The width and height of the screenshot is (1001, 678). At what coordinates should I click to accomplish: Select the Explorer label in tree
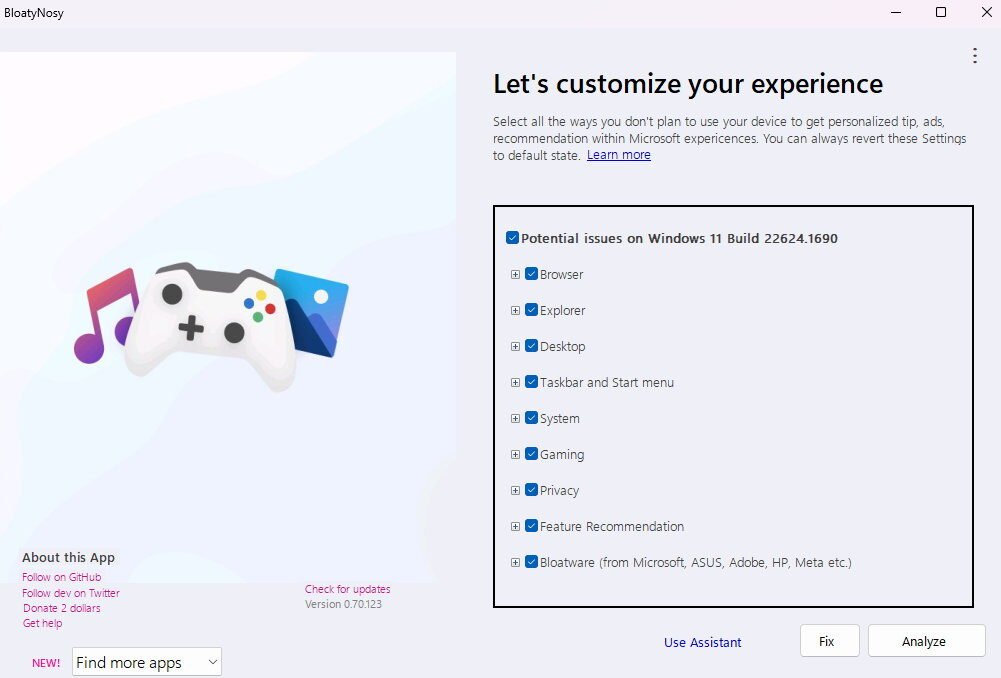point(562,310)
